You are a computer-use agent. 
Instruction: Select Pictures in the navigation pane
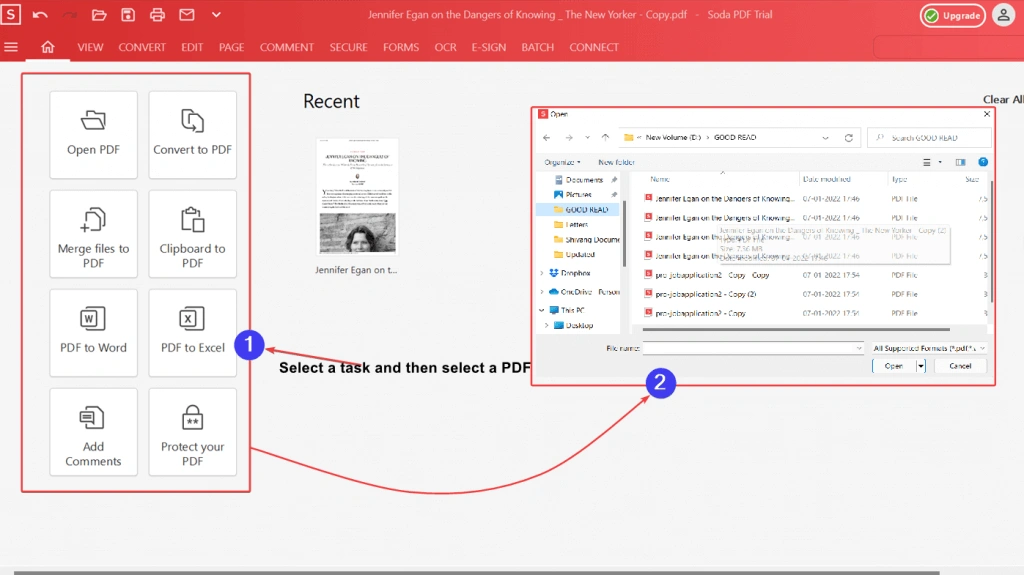coord(579,195)
